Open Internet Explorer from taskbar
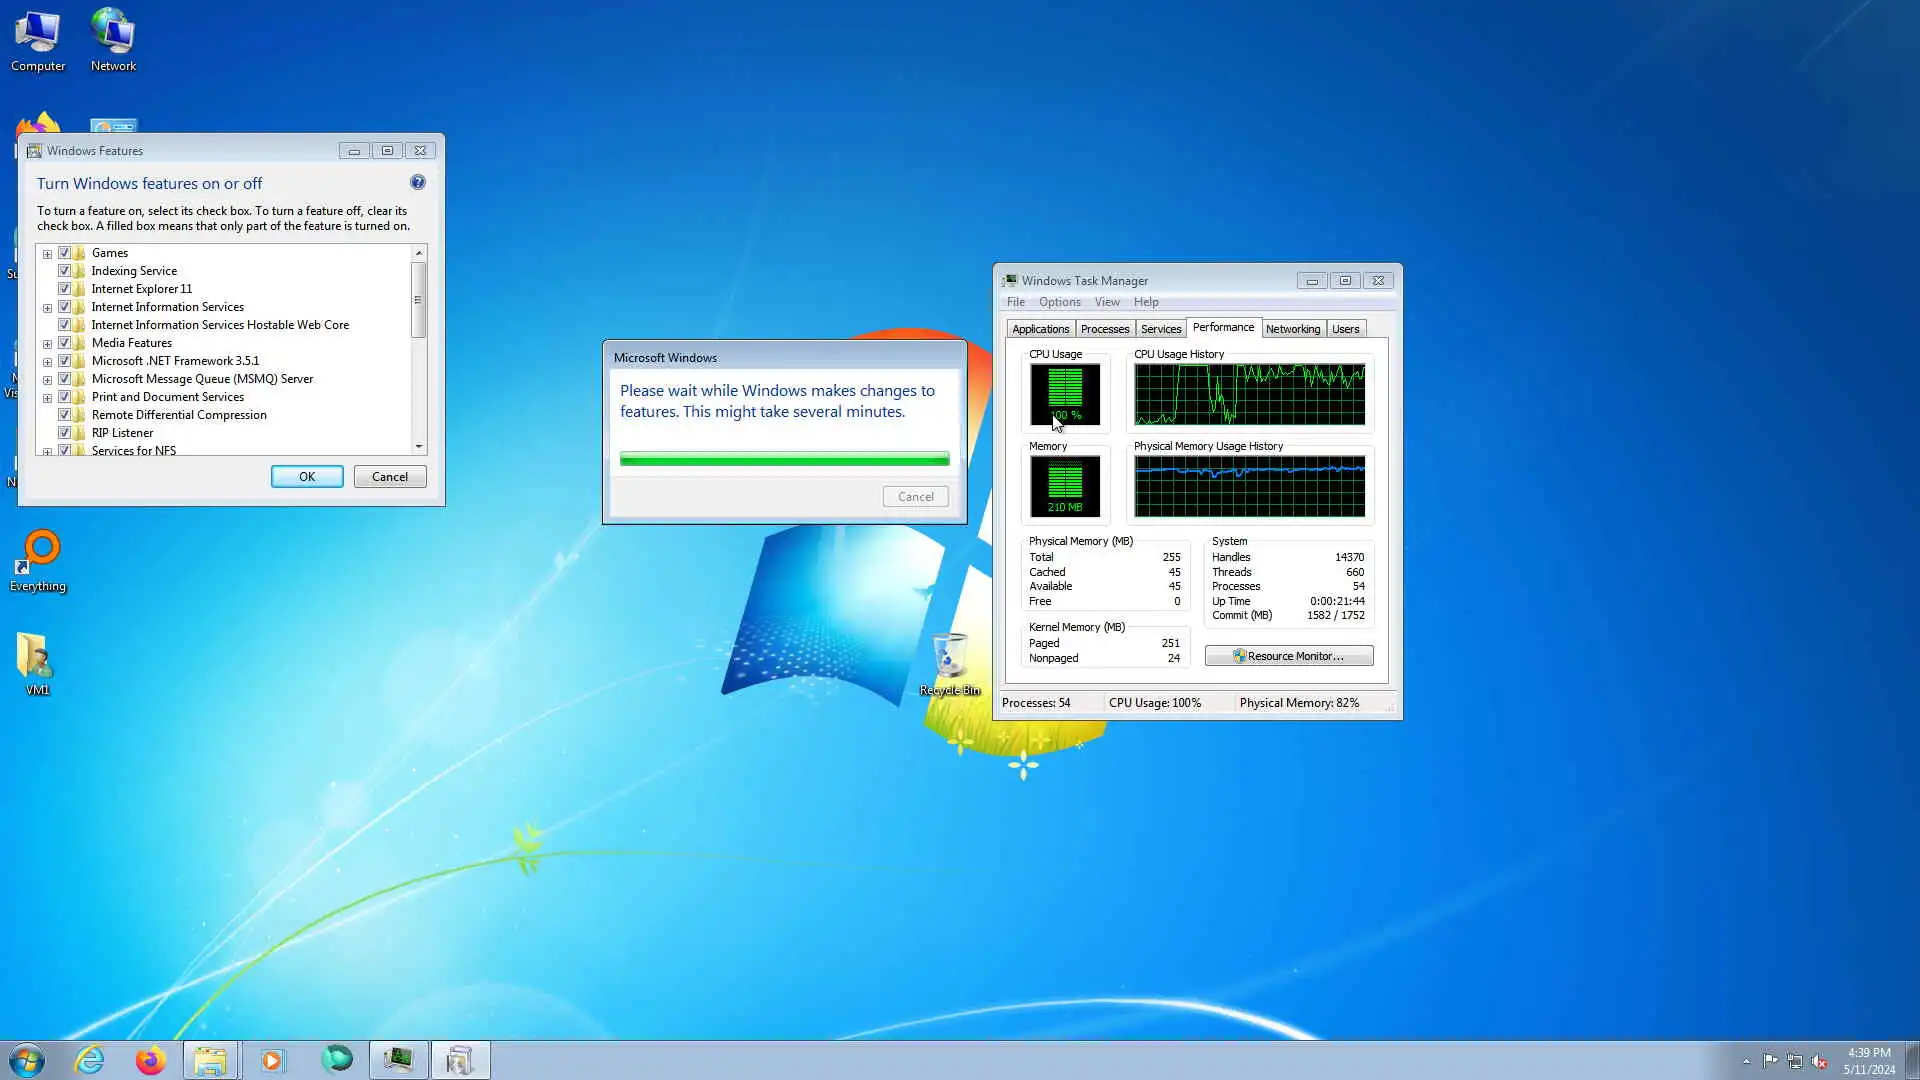This screenshot has width=1920, height=1080. 90,1060
